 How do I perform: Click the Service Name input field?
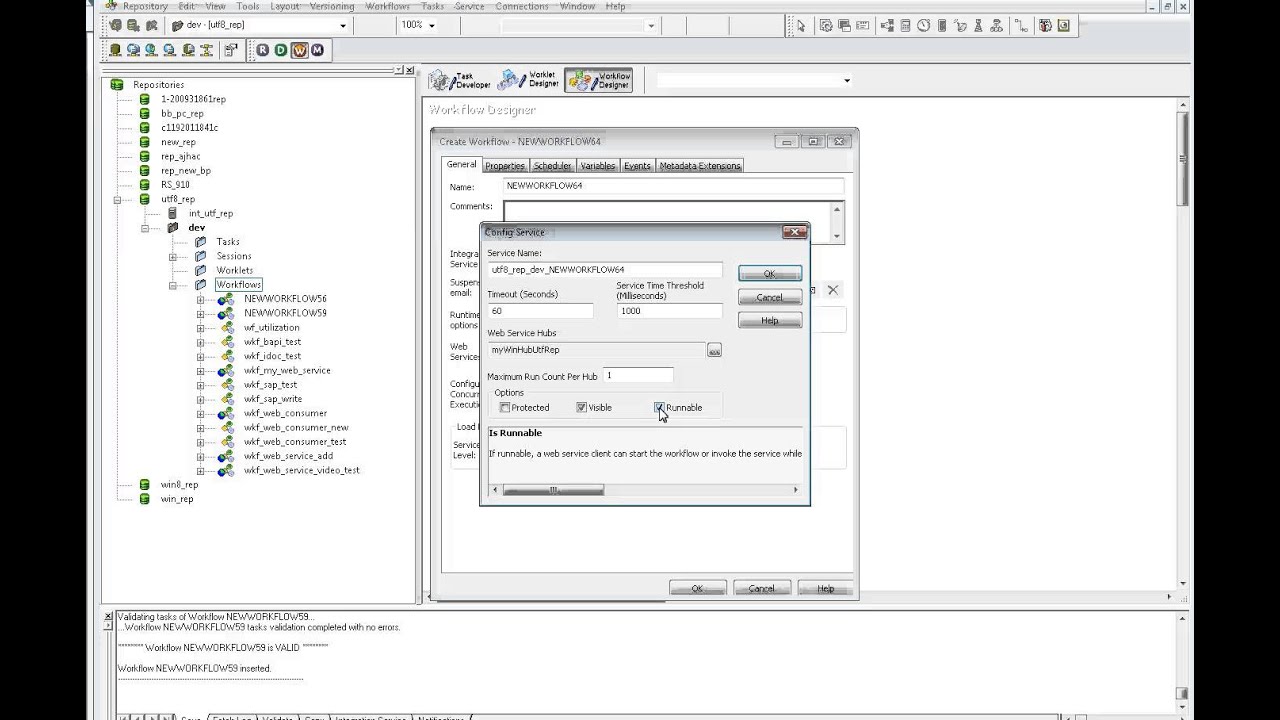pos(605,270)
